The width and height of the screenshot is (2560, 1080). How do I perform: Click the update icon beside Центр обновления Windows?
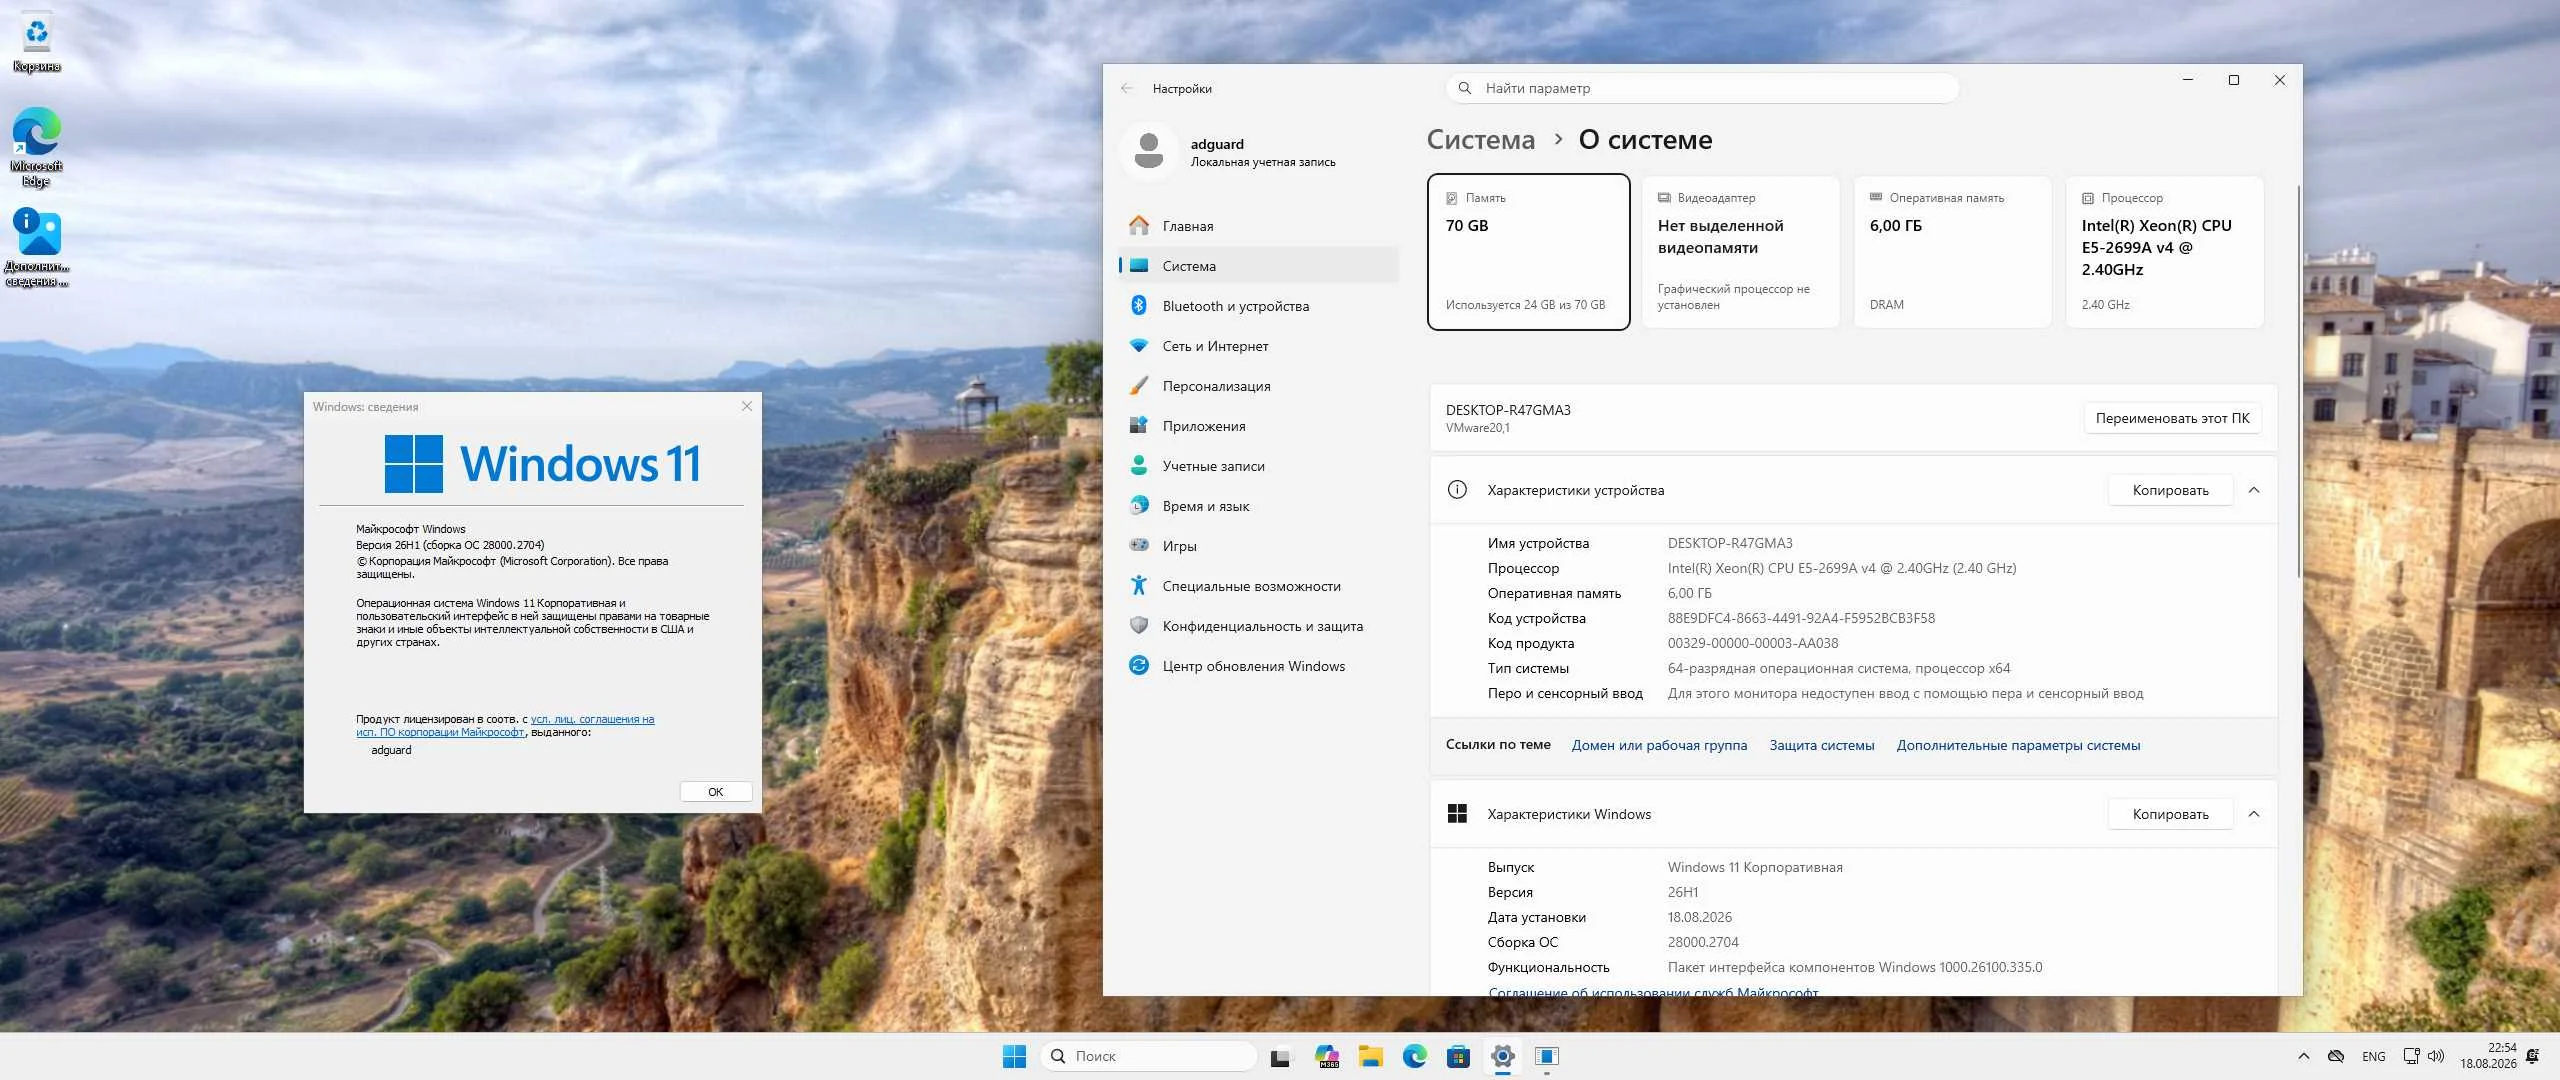pos(1139,666)
